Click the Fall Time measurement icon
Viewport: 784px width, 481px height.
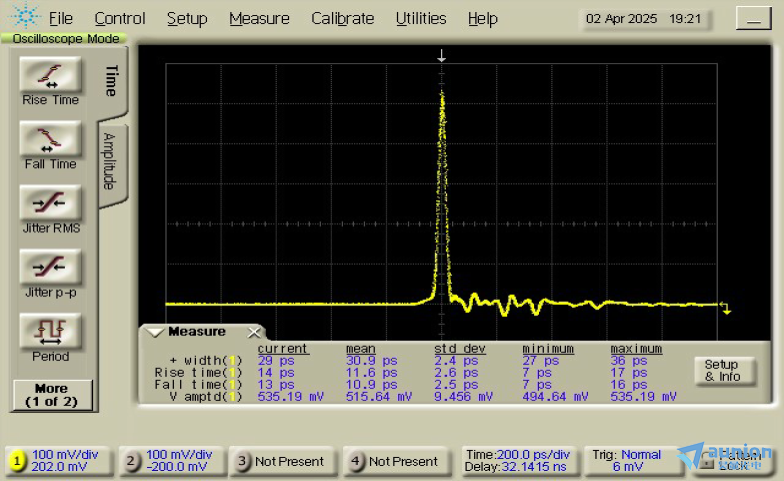click(x=51, y=139)
